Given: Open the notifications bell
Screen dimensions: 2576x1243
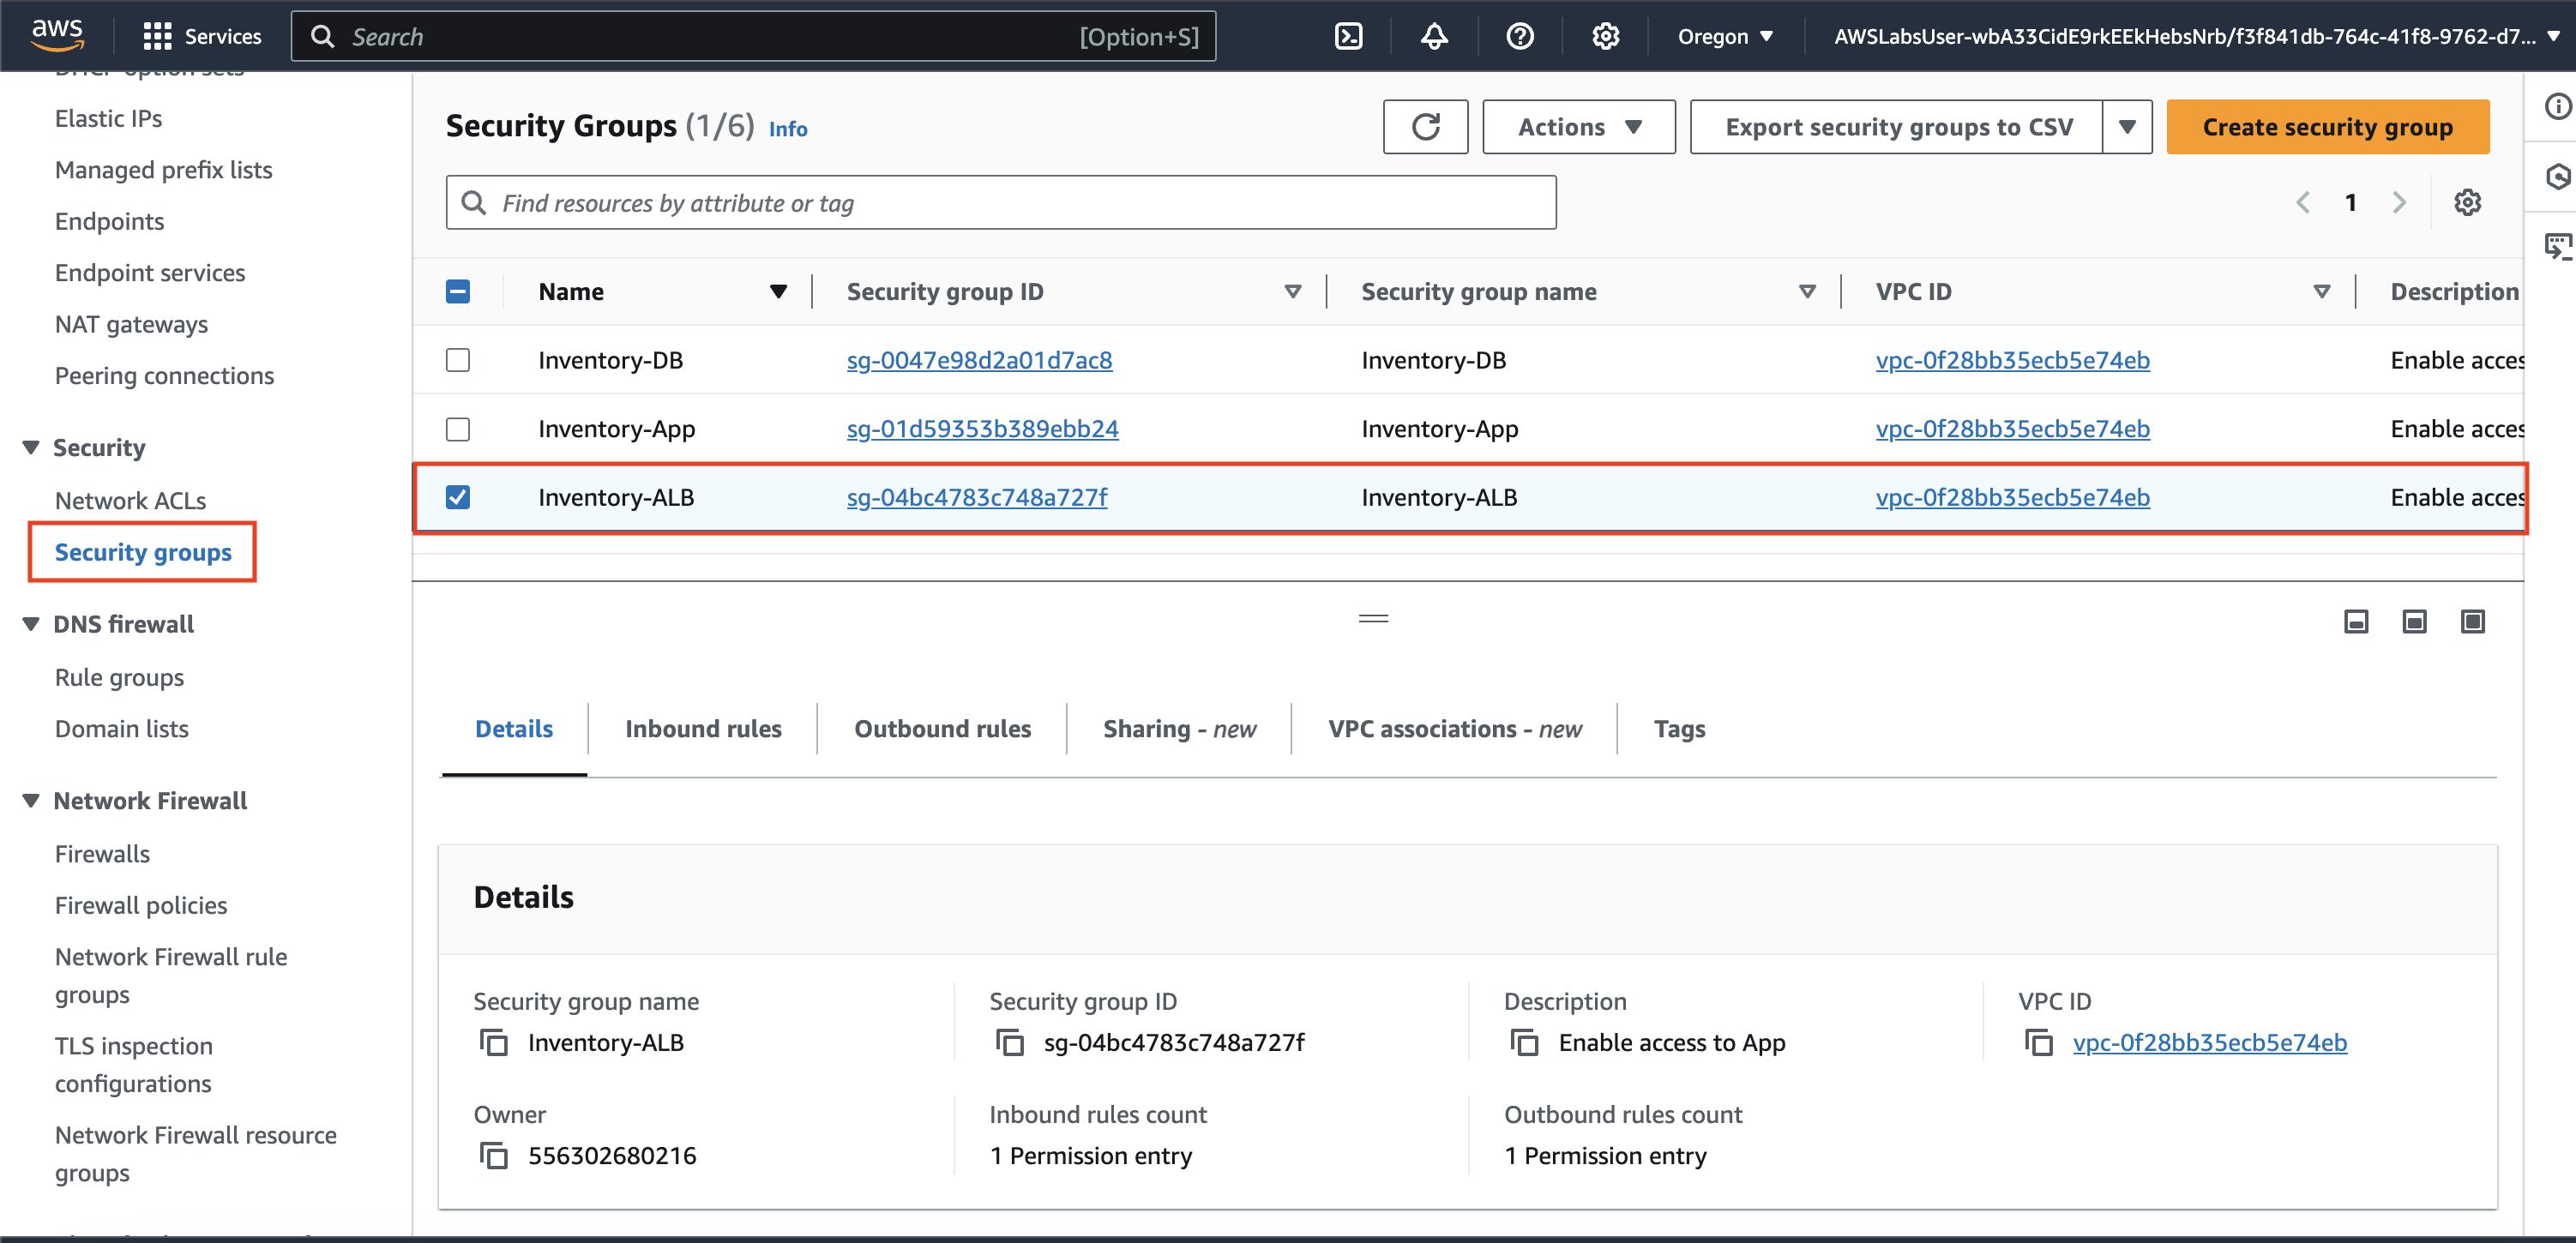Looking at the screenshot, I should pyautogui.click(x=1434, y=37).
